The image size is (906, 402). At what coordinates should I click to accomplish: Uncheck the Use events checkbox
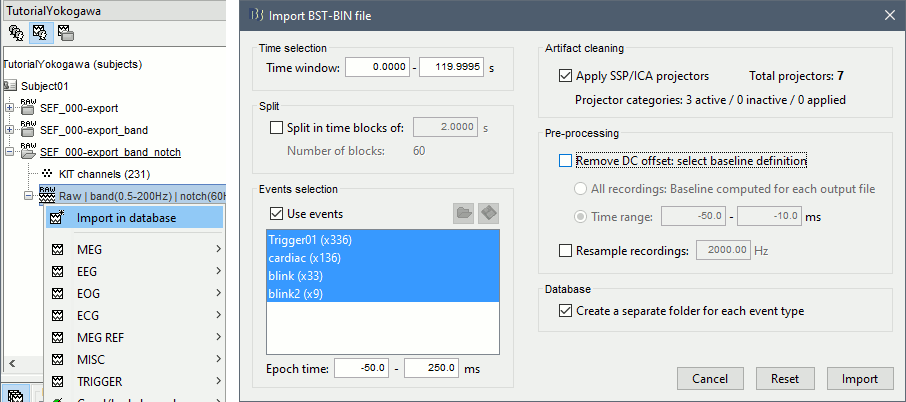coord(277,214)
